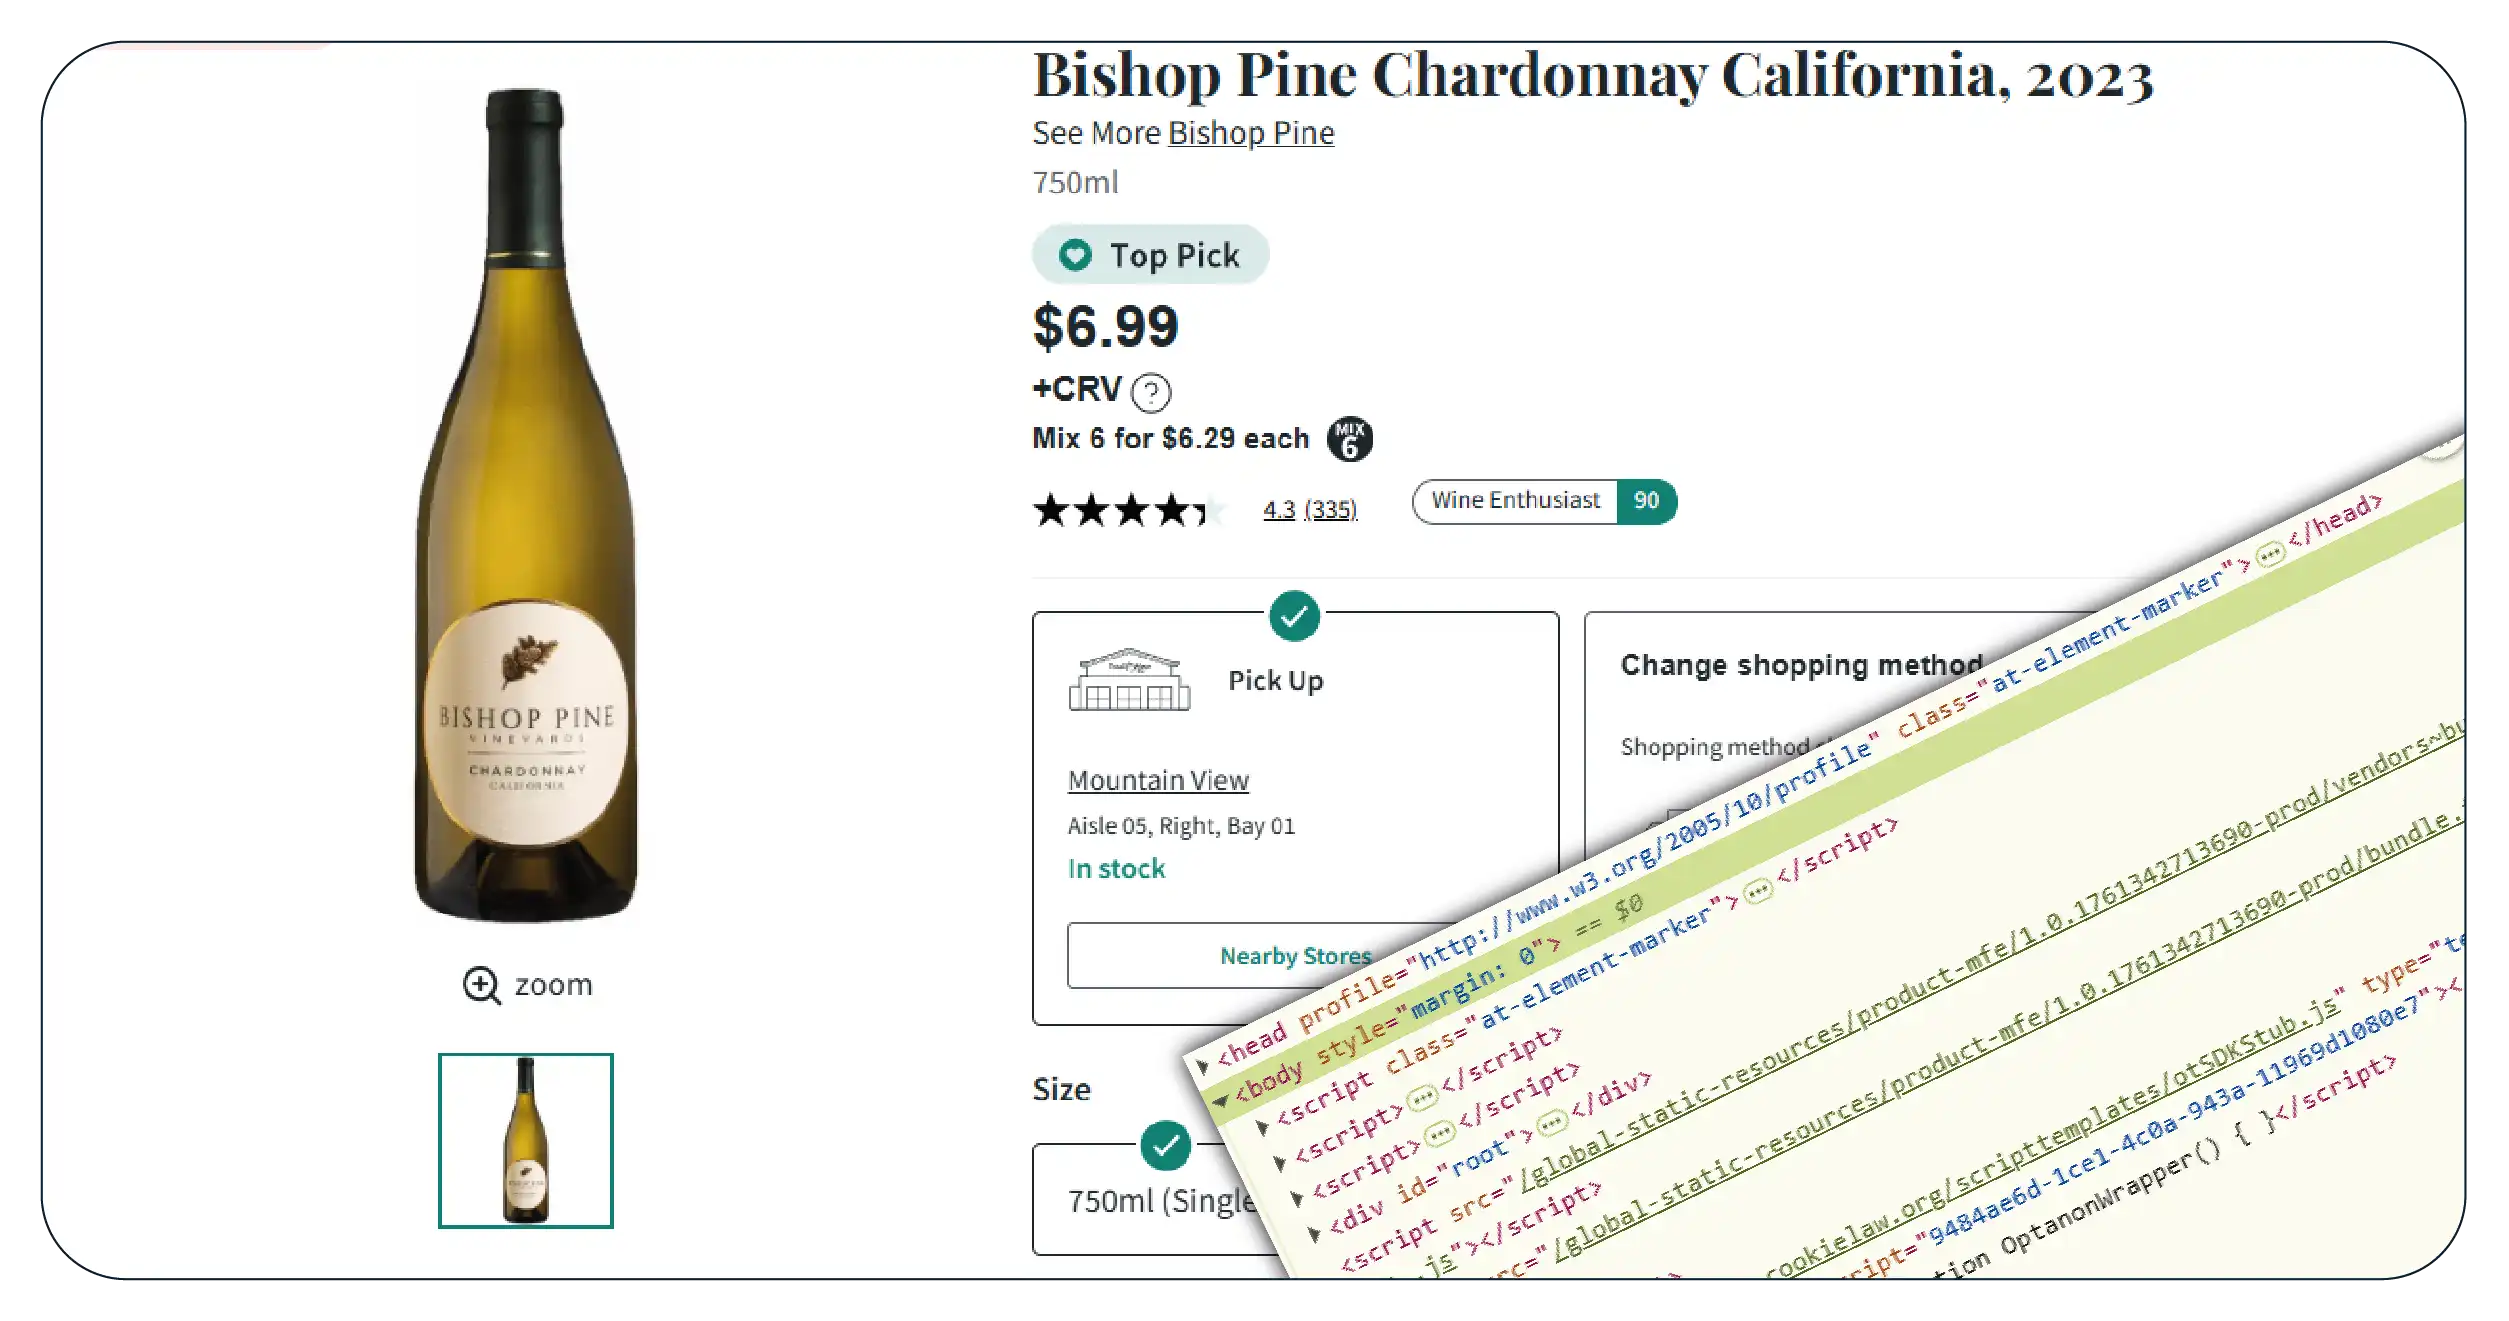Click the ellipsis inside the head element
Image resolution: width=2509 pixels, height=1321 pixels.
pos(2271,553)
